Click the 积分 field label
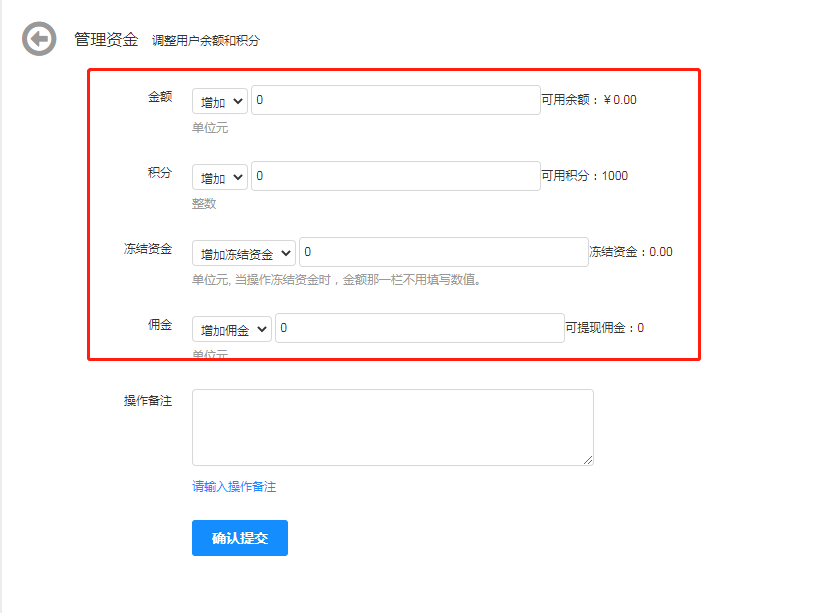837x613 pixels. click(160, 173)
